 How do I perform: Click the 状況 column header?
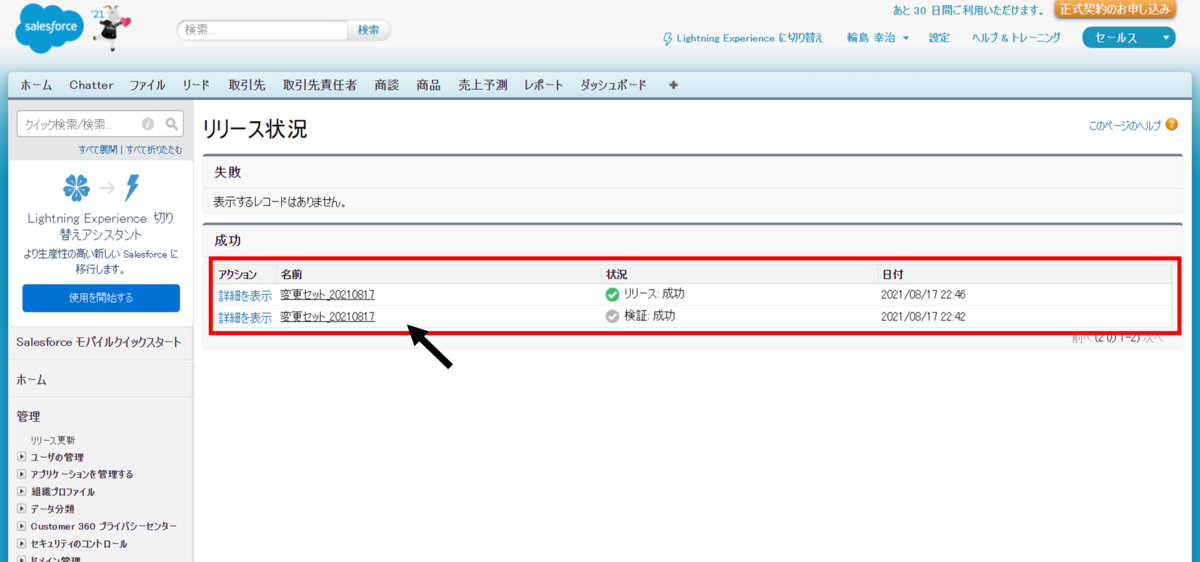pyautogui.click(x=617, y=274)
